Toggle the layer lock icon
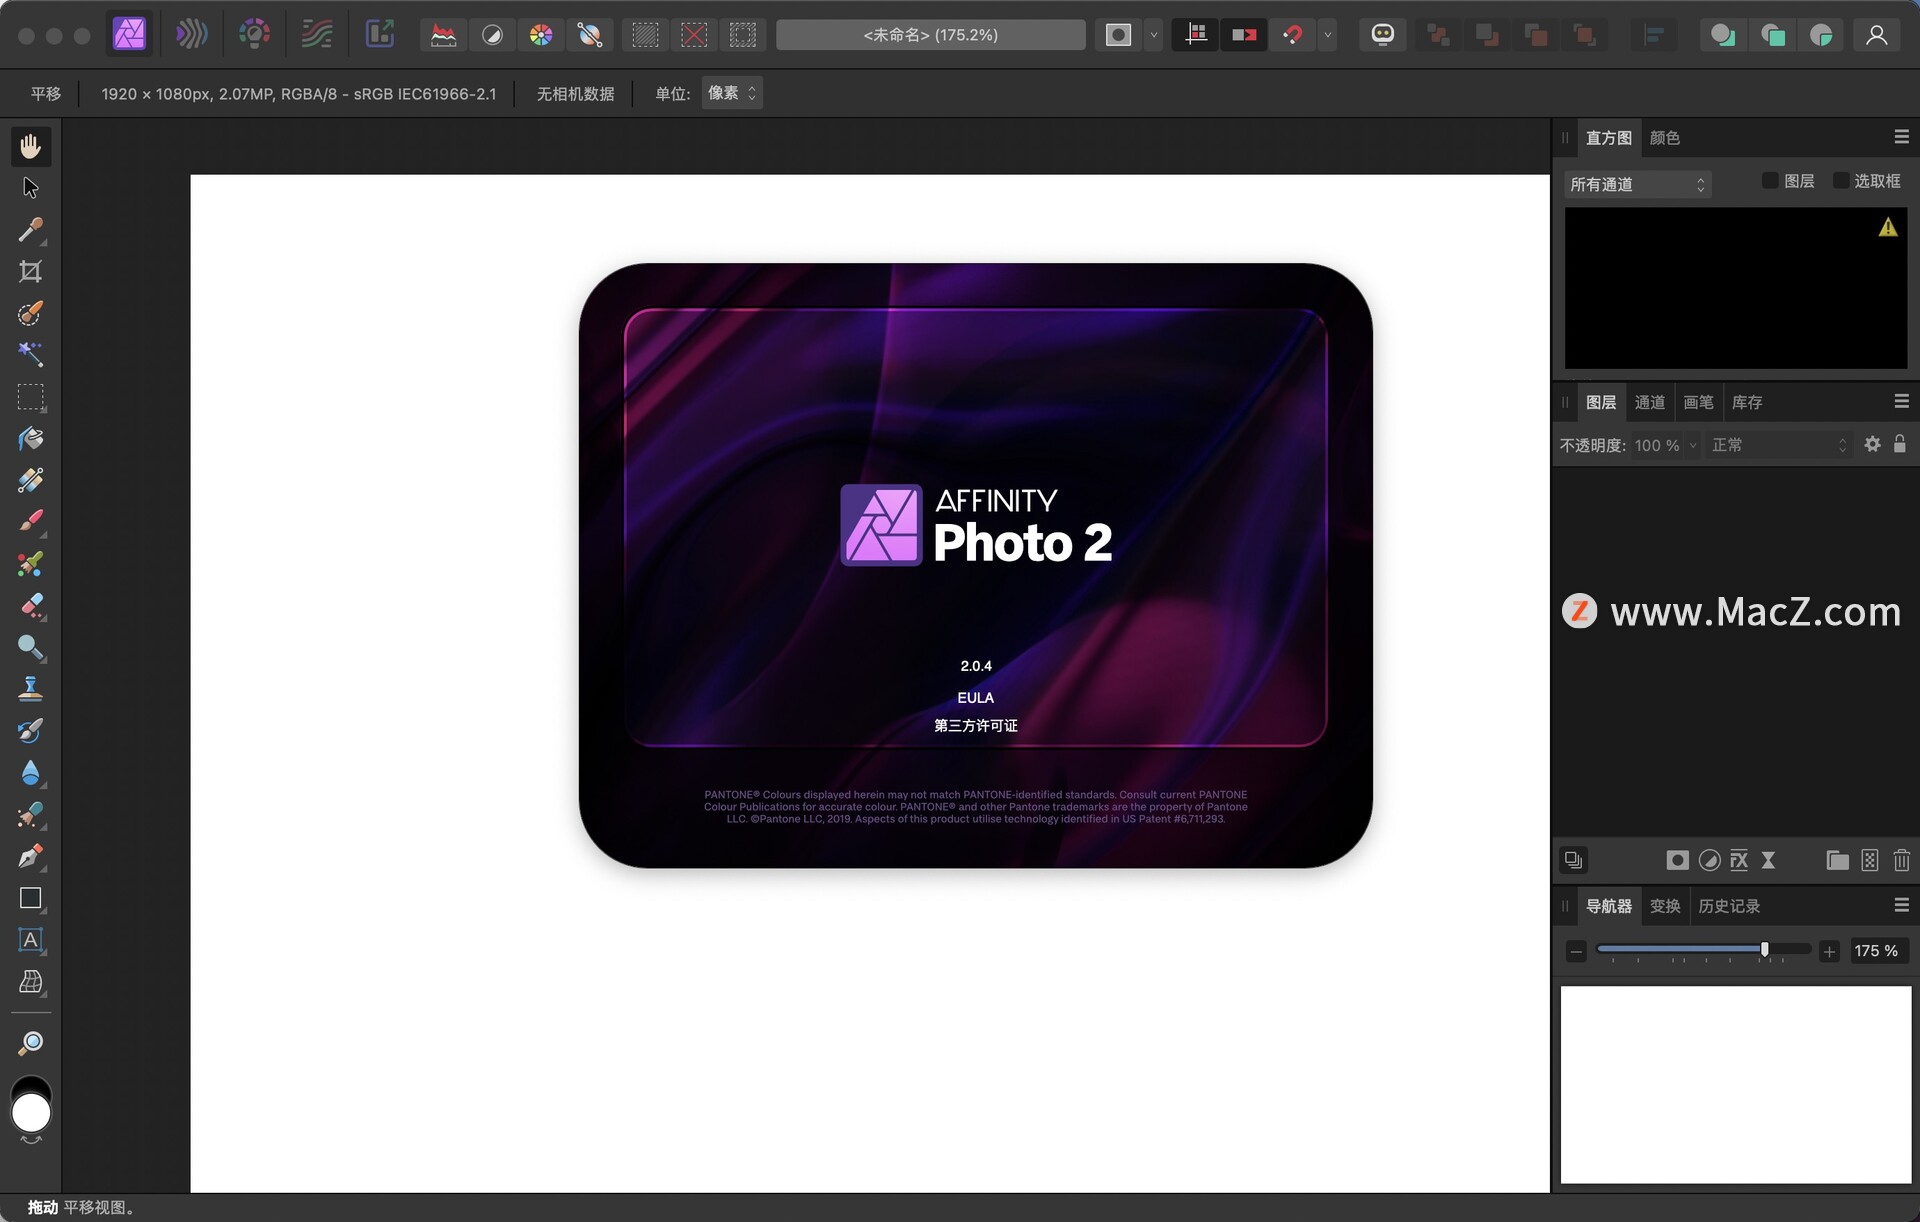1920x1222 pixels. click(1900, 445)
